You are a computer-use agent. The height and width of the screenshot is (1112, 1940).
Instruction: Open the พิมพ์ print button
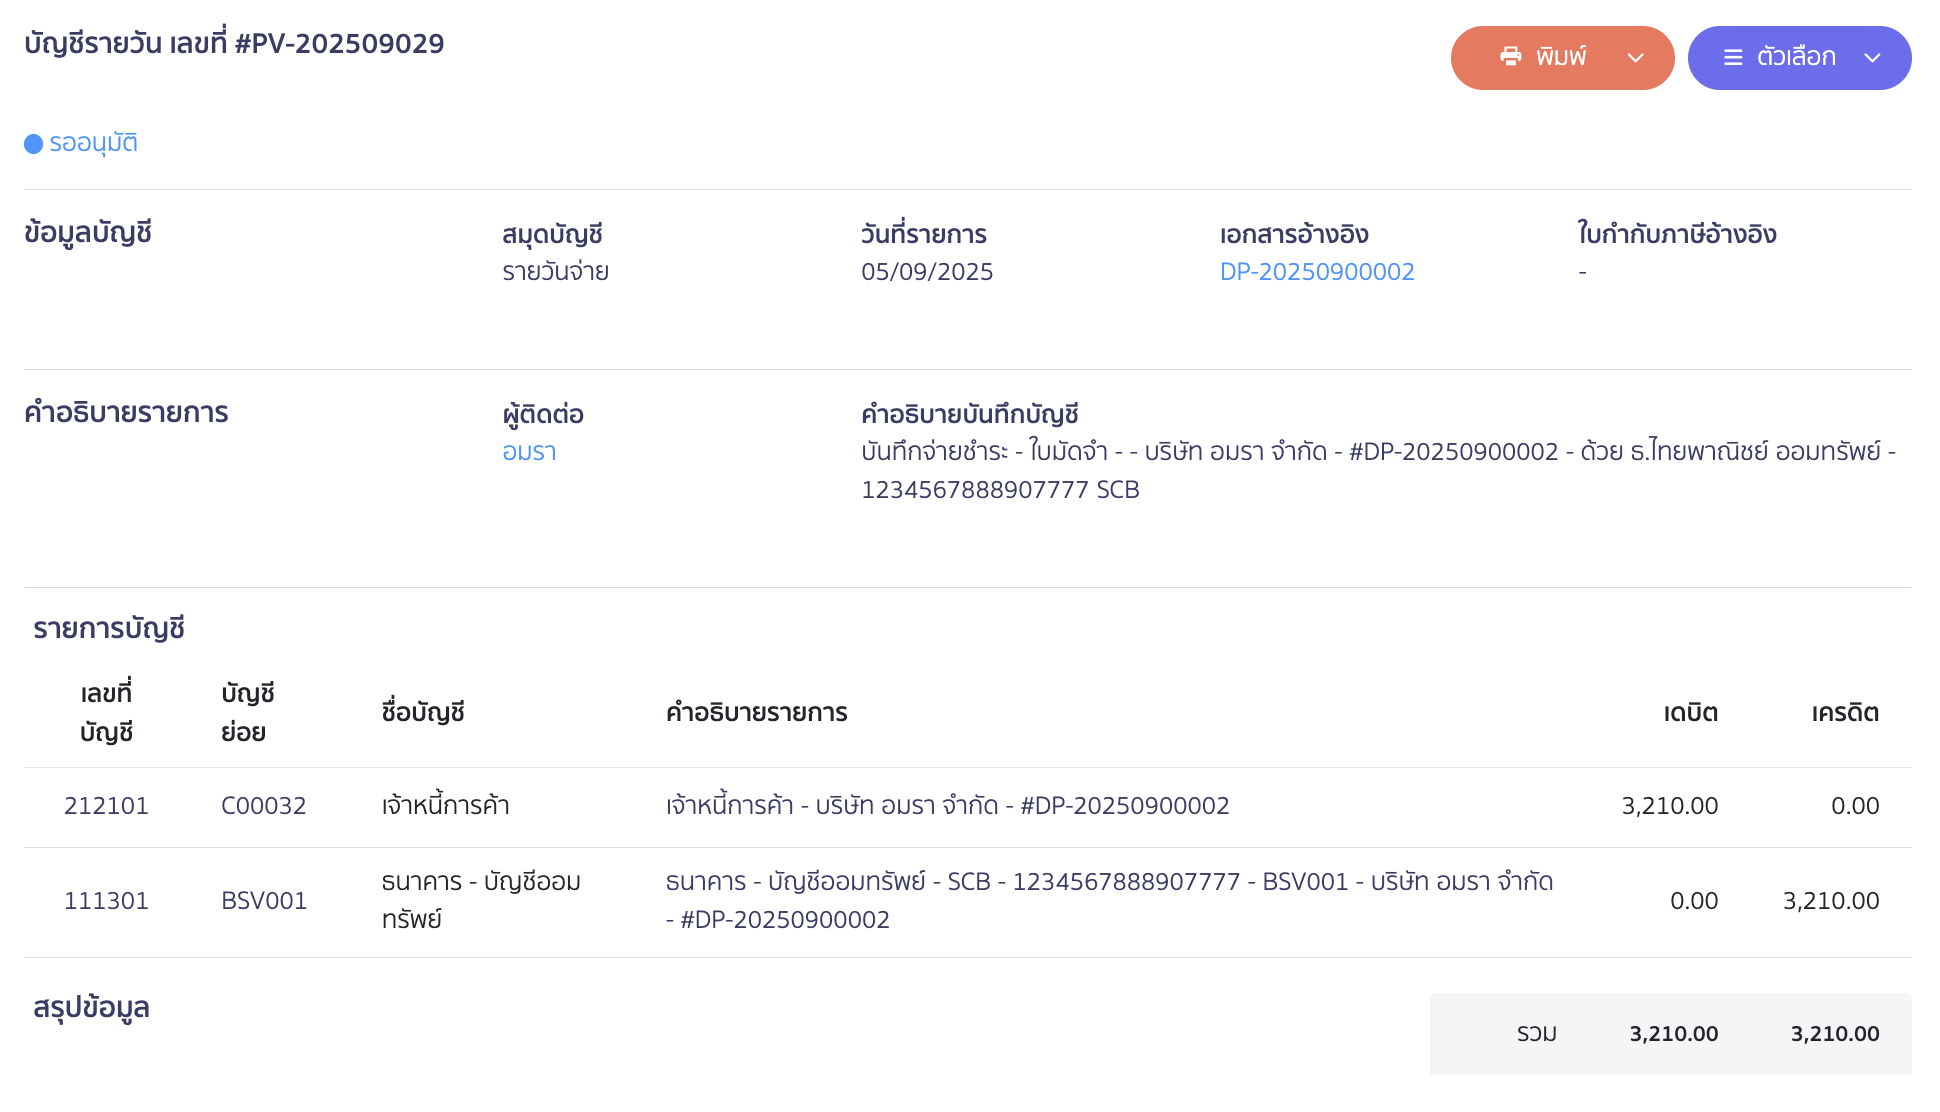coord(1562,58)
